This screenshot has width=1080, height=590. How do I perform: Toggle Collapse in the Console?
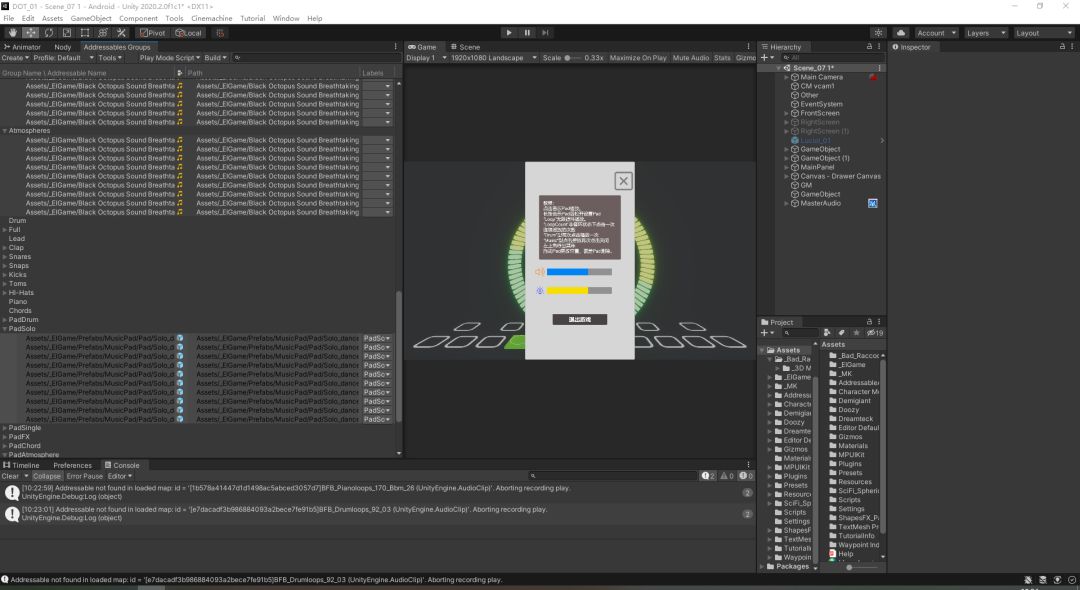(46, 476)
